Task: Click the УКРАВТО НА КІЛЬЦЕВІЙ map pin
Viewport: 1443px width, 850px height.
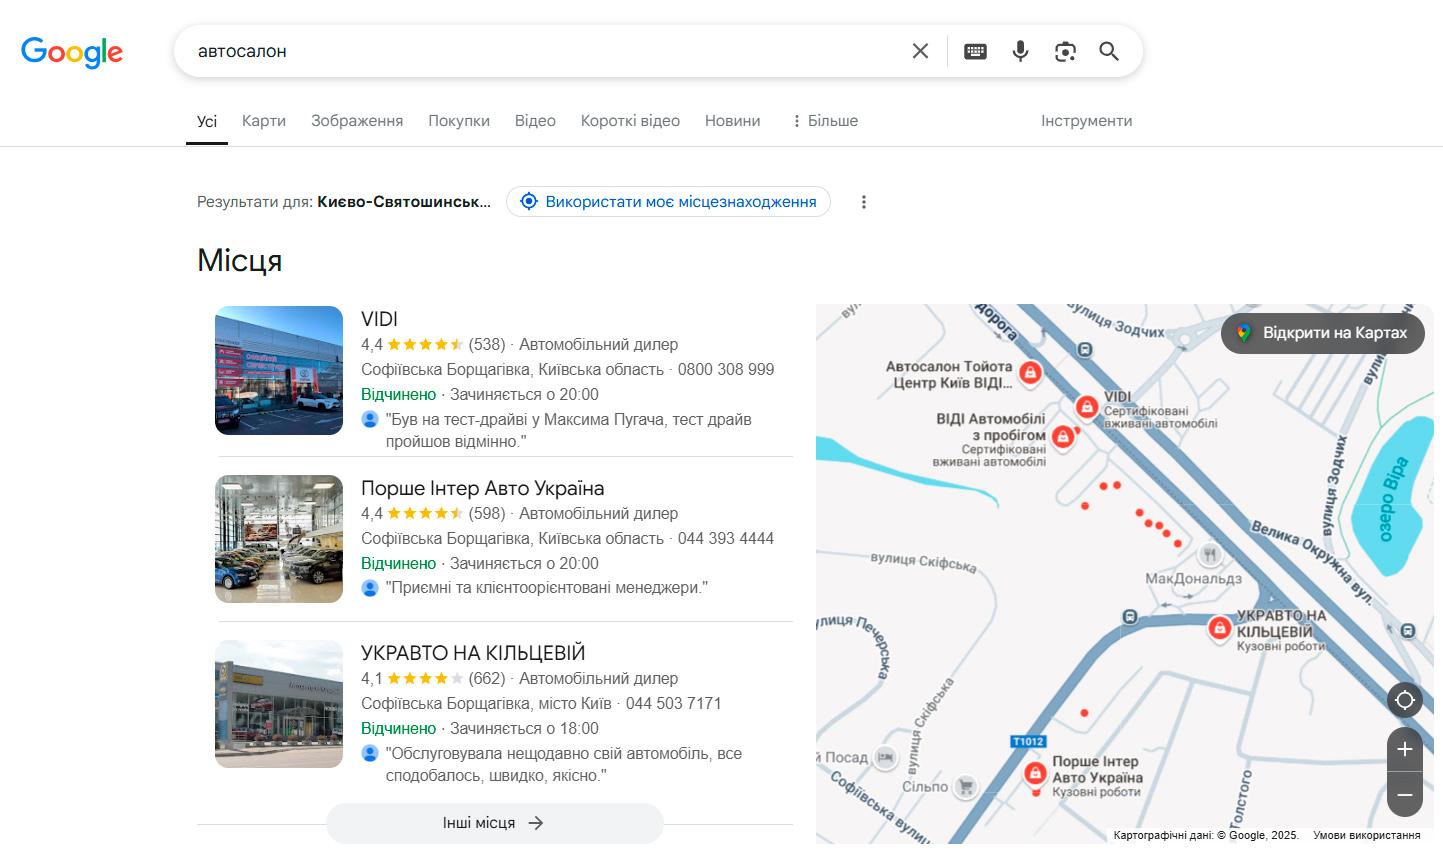Action: click(1219, 628)
